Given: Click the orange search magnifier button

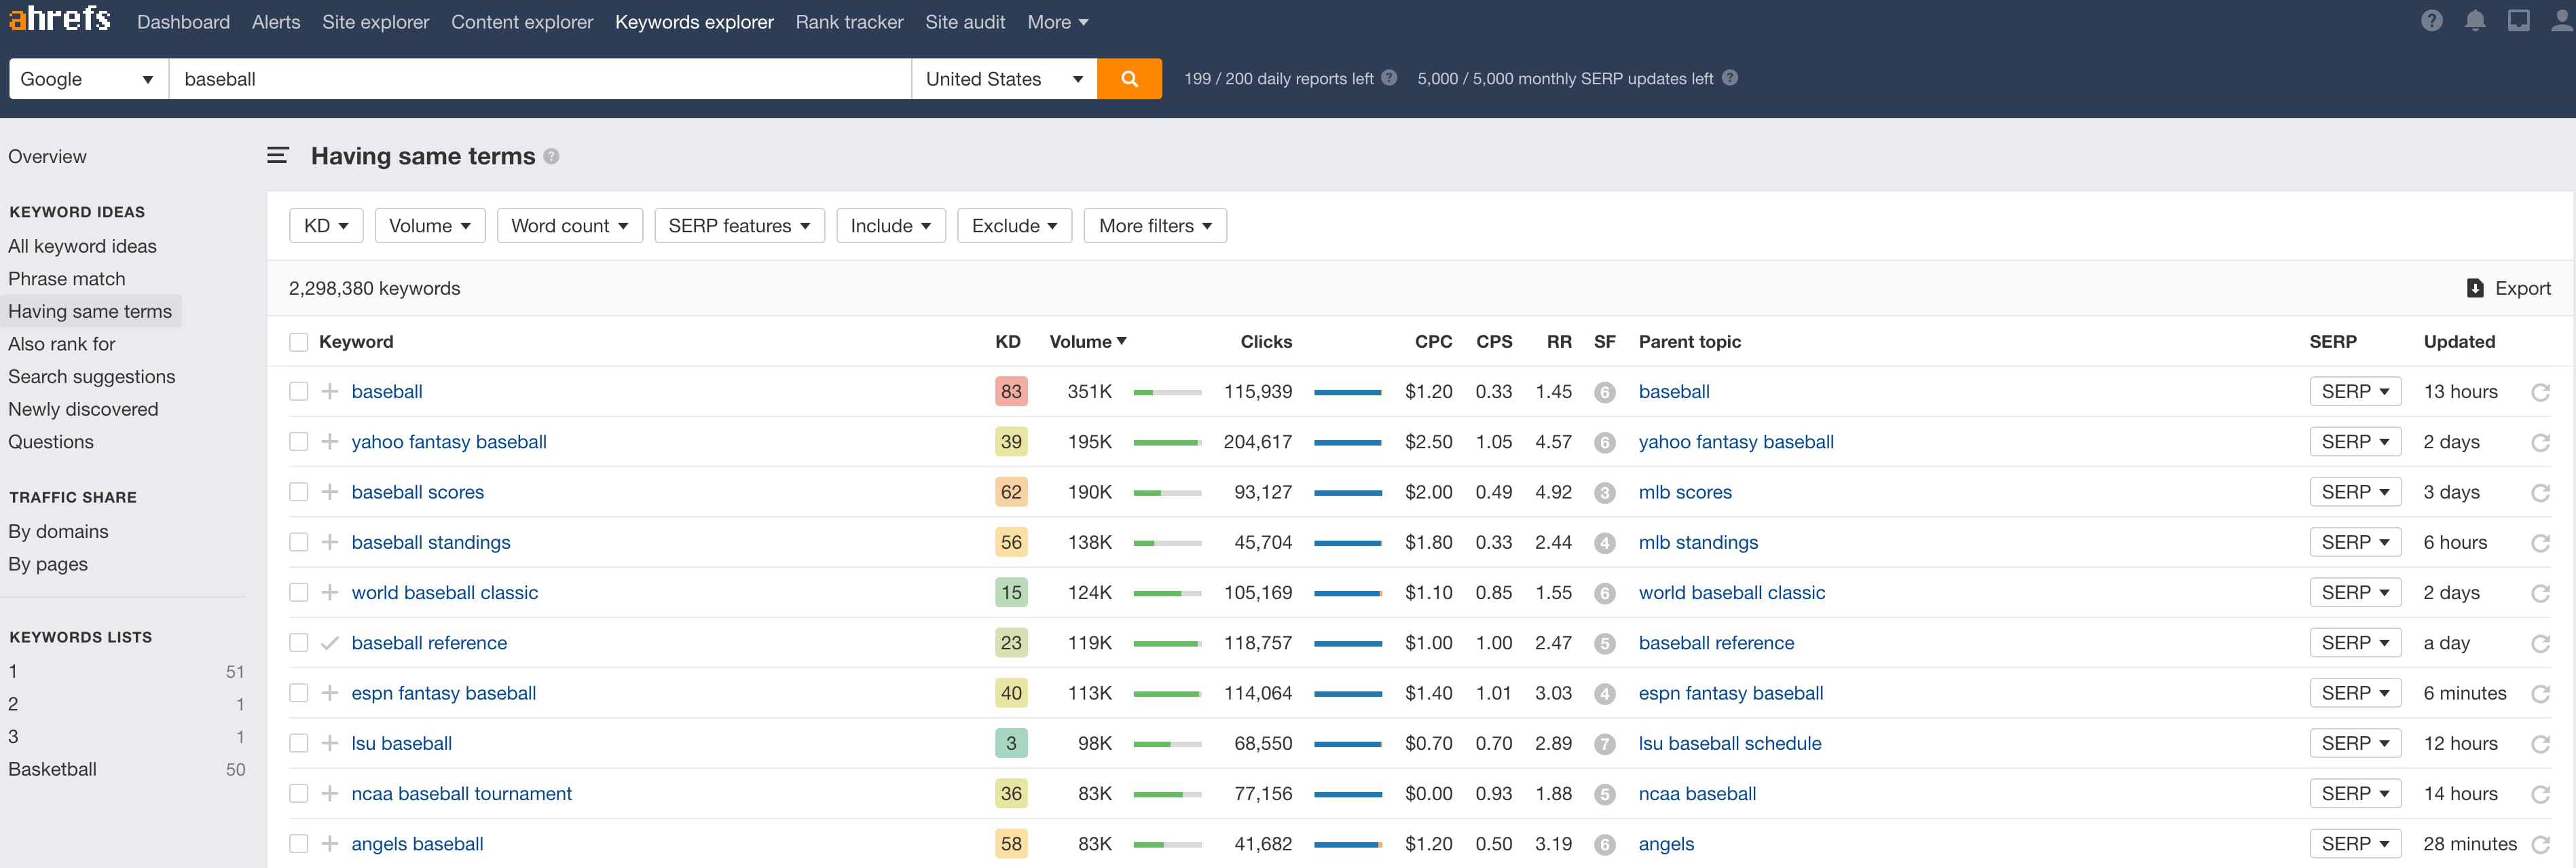Looking at the screenshot, I should 1129,79.
